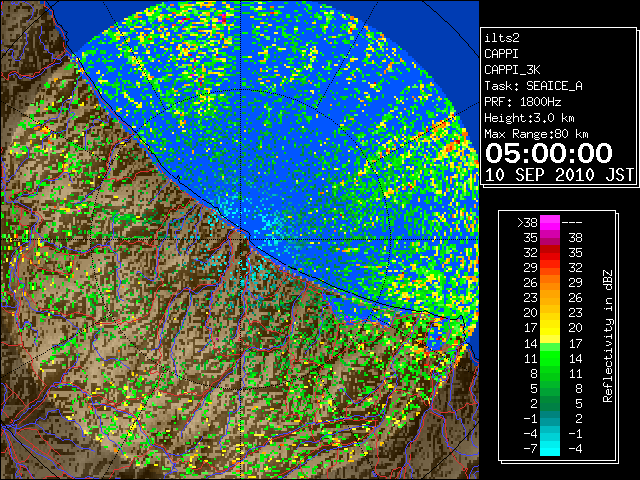Pick the cyan swatch beside '-7'
Viewport: 640px width, 480px height.
click(550, 448)
